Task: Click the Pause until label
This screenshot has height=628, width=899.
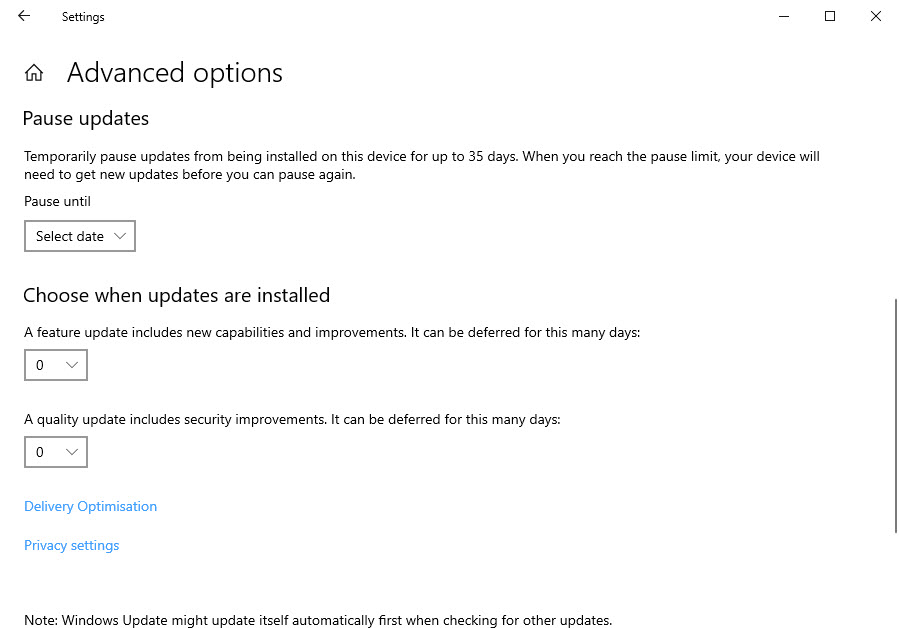Action: click(x=57, y=201)
